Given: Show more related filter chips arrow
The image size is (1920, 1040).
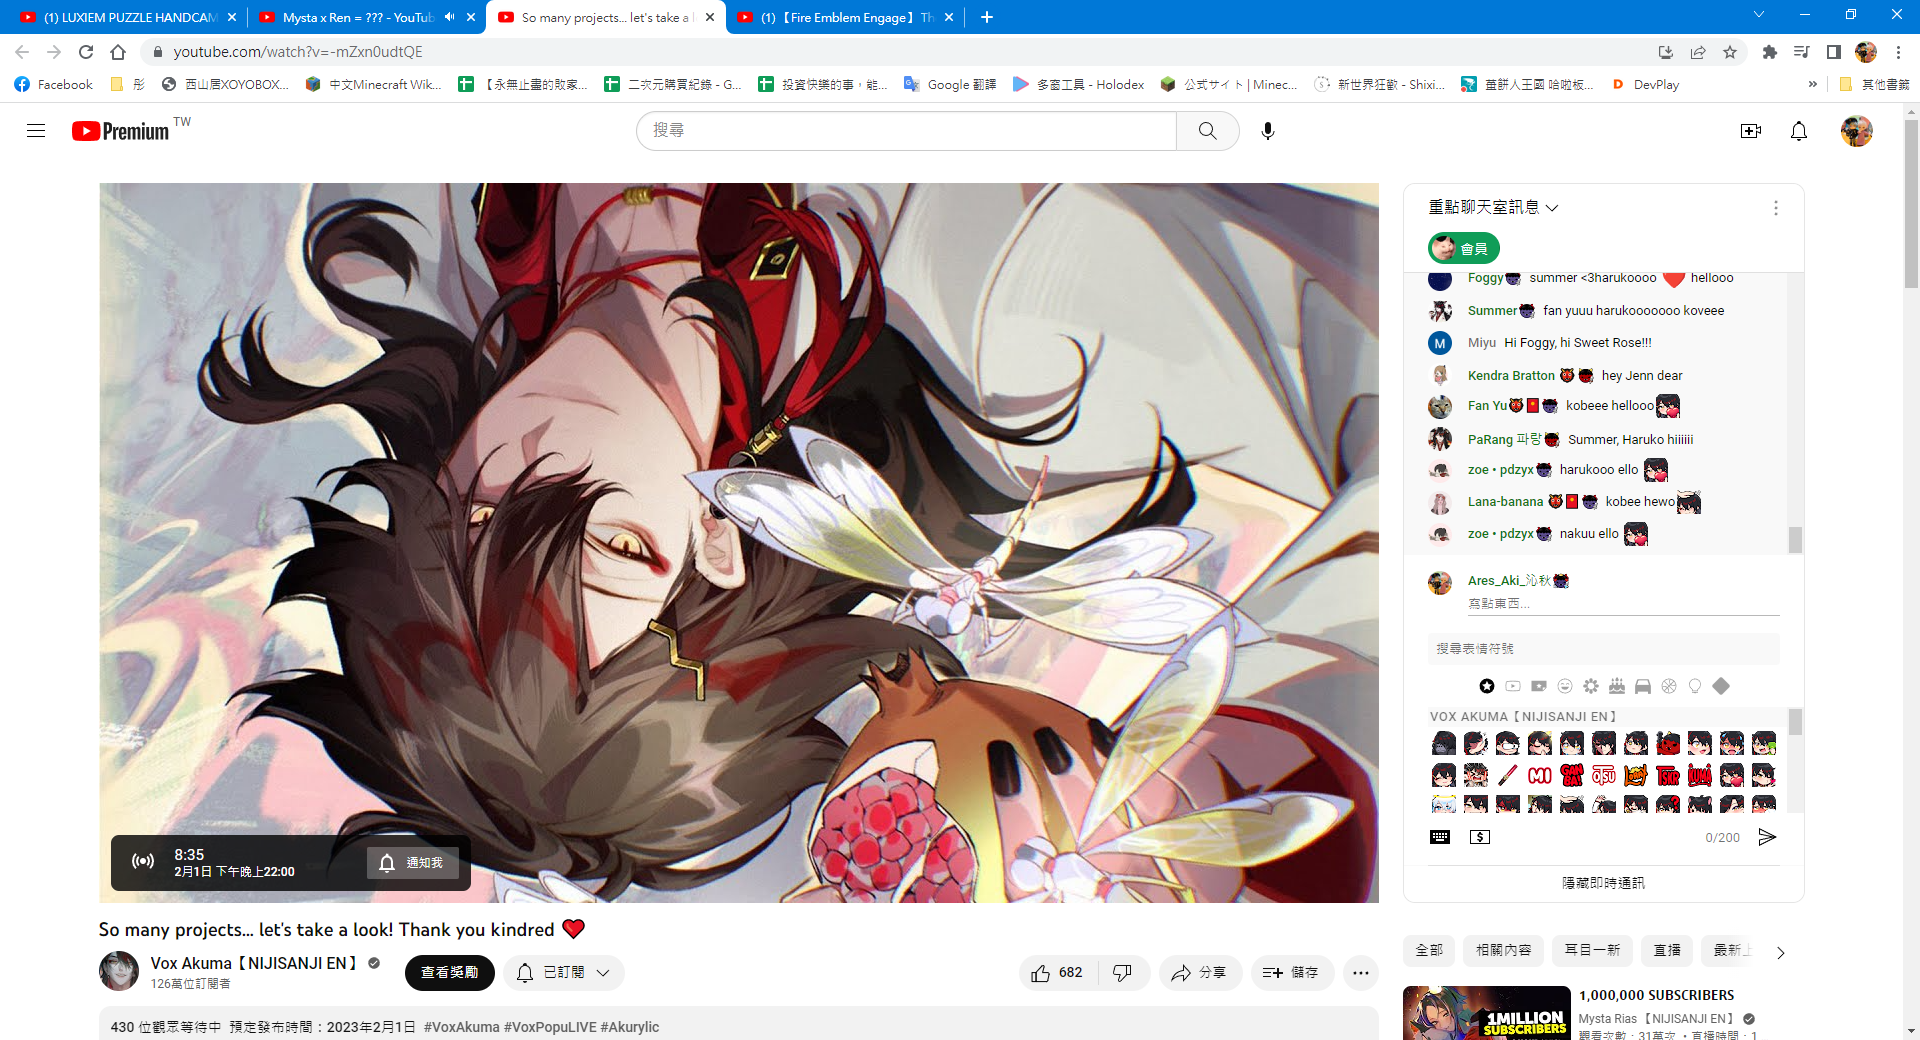Looking at the screenshot, I should (x=1780, y=952).
